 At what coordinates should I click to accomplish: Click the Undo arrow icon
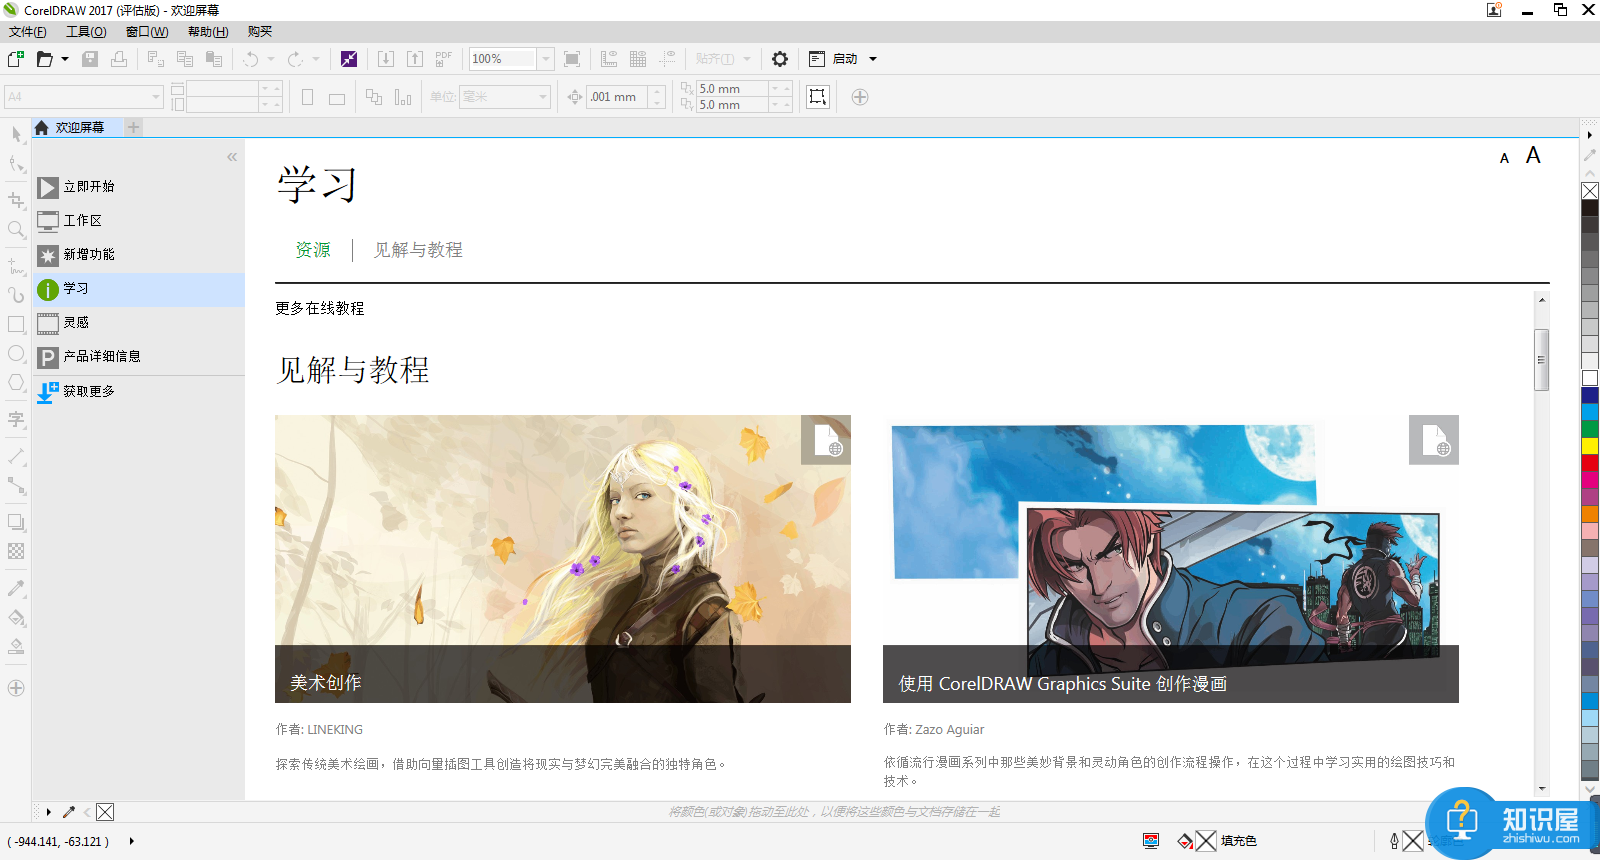click(x=251, y=59)
